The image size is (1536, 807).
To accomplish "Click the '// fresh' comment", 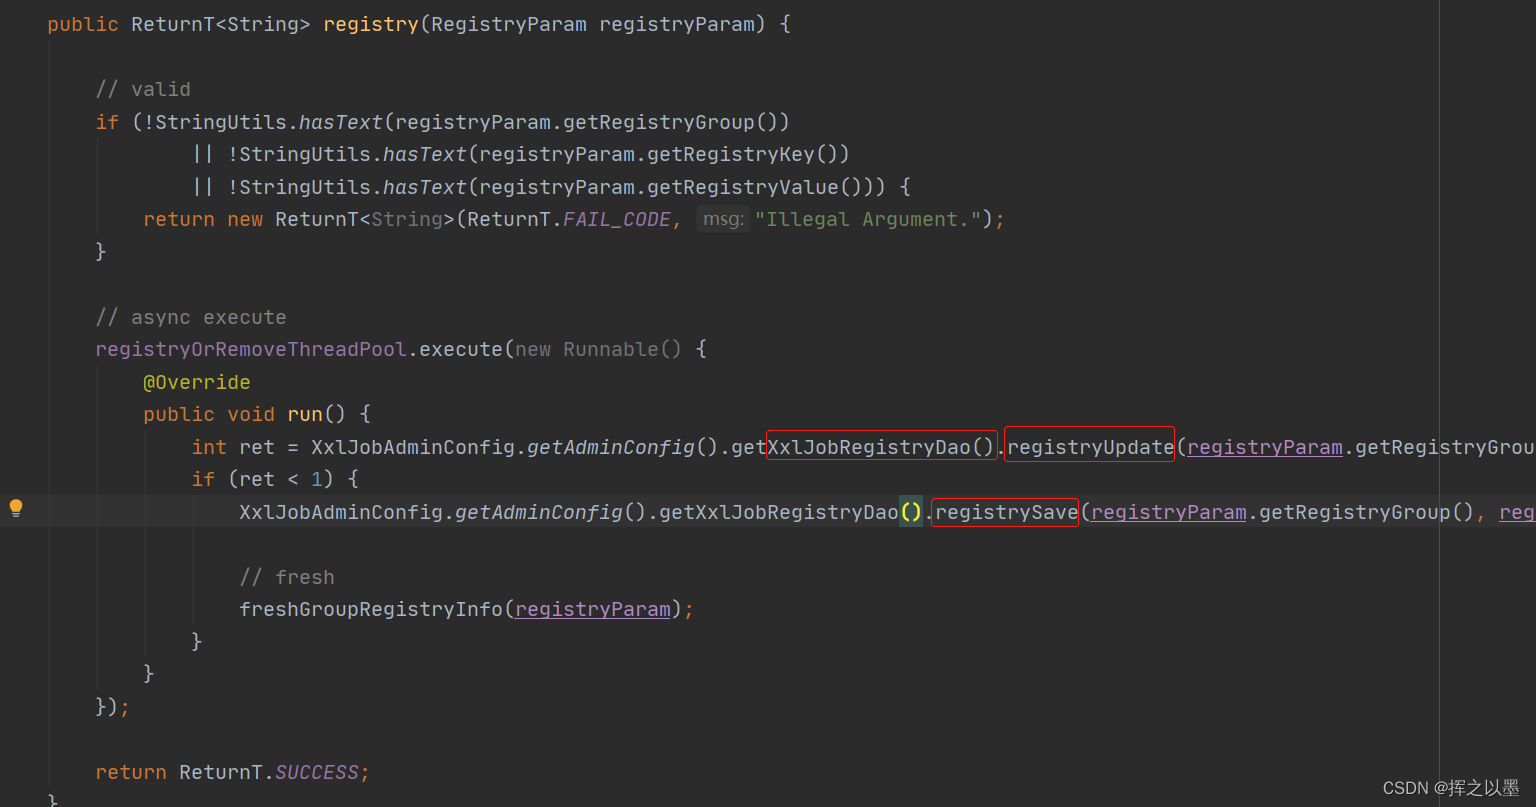I will click(287, 577).
